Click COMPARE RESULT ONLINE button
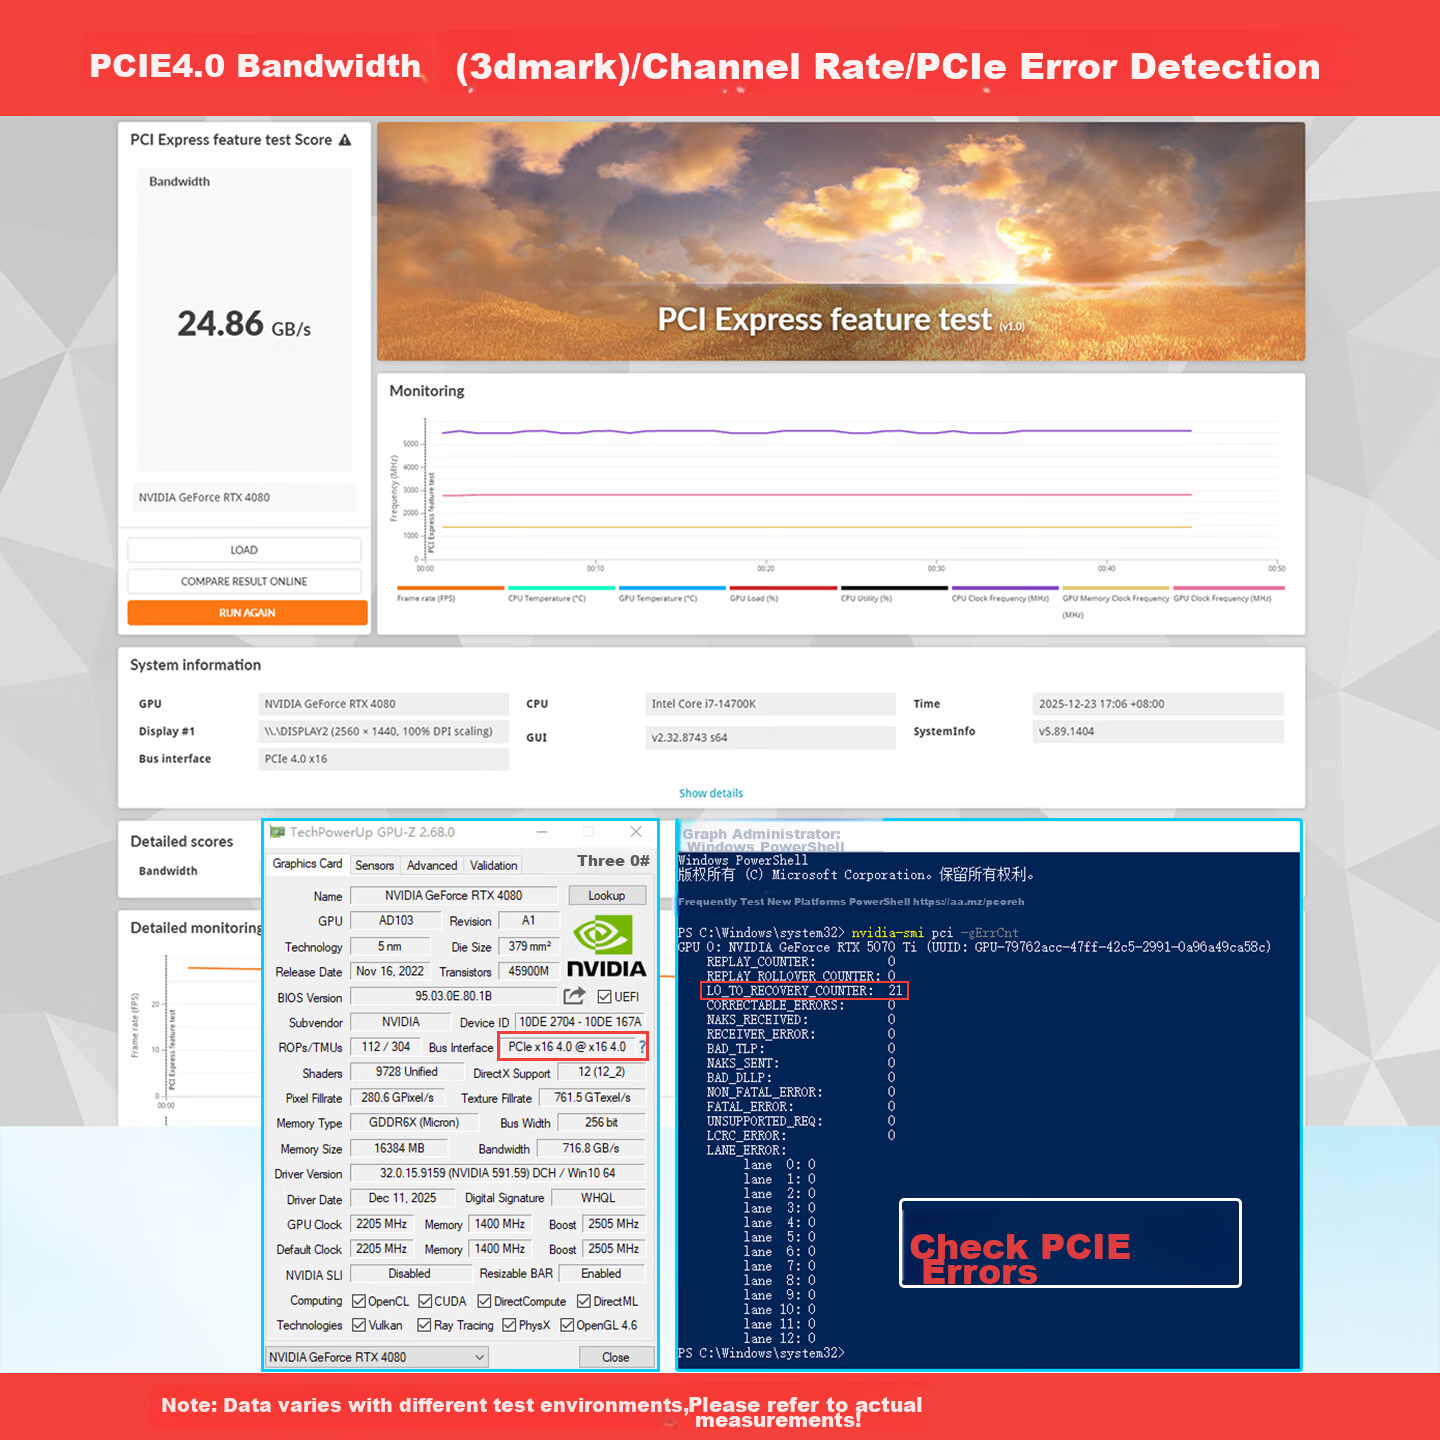This screenshot has width=1440, height=1440. click(244, 581)
